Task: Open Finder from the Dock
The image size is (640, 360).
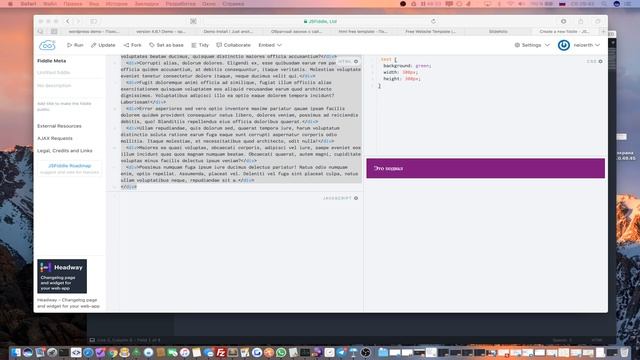Action: pyautogui.click(x=16, y=352)
